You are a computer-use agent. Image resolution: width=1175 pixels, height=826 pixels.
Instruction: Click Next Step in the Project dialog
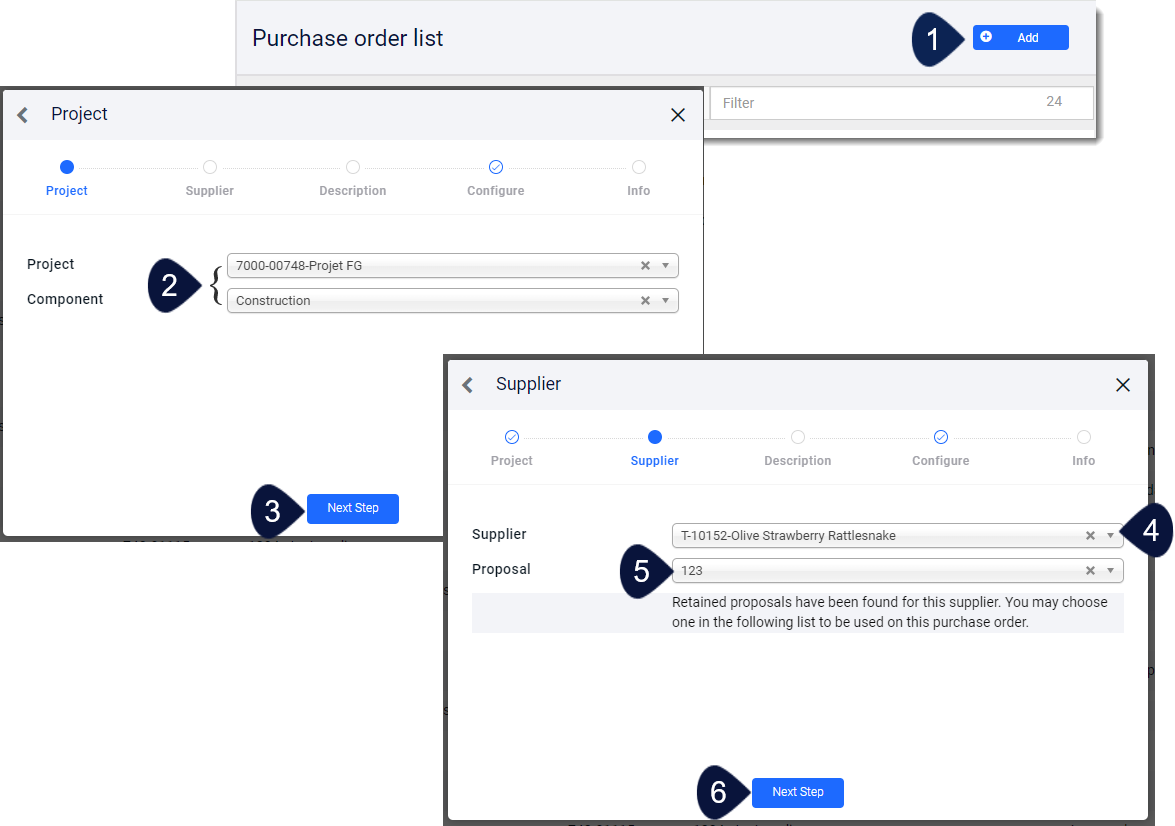click(x=352, y=508)
